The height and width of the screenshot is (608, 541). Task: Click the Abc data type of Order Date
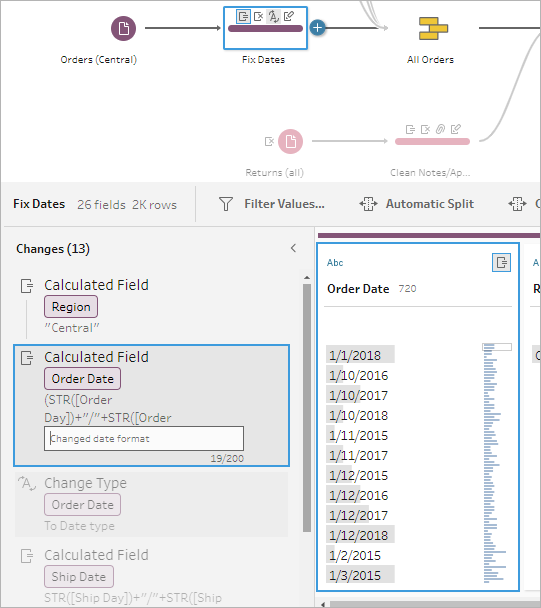point(335,263)
